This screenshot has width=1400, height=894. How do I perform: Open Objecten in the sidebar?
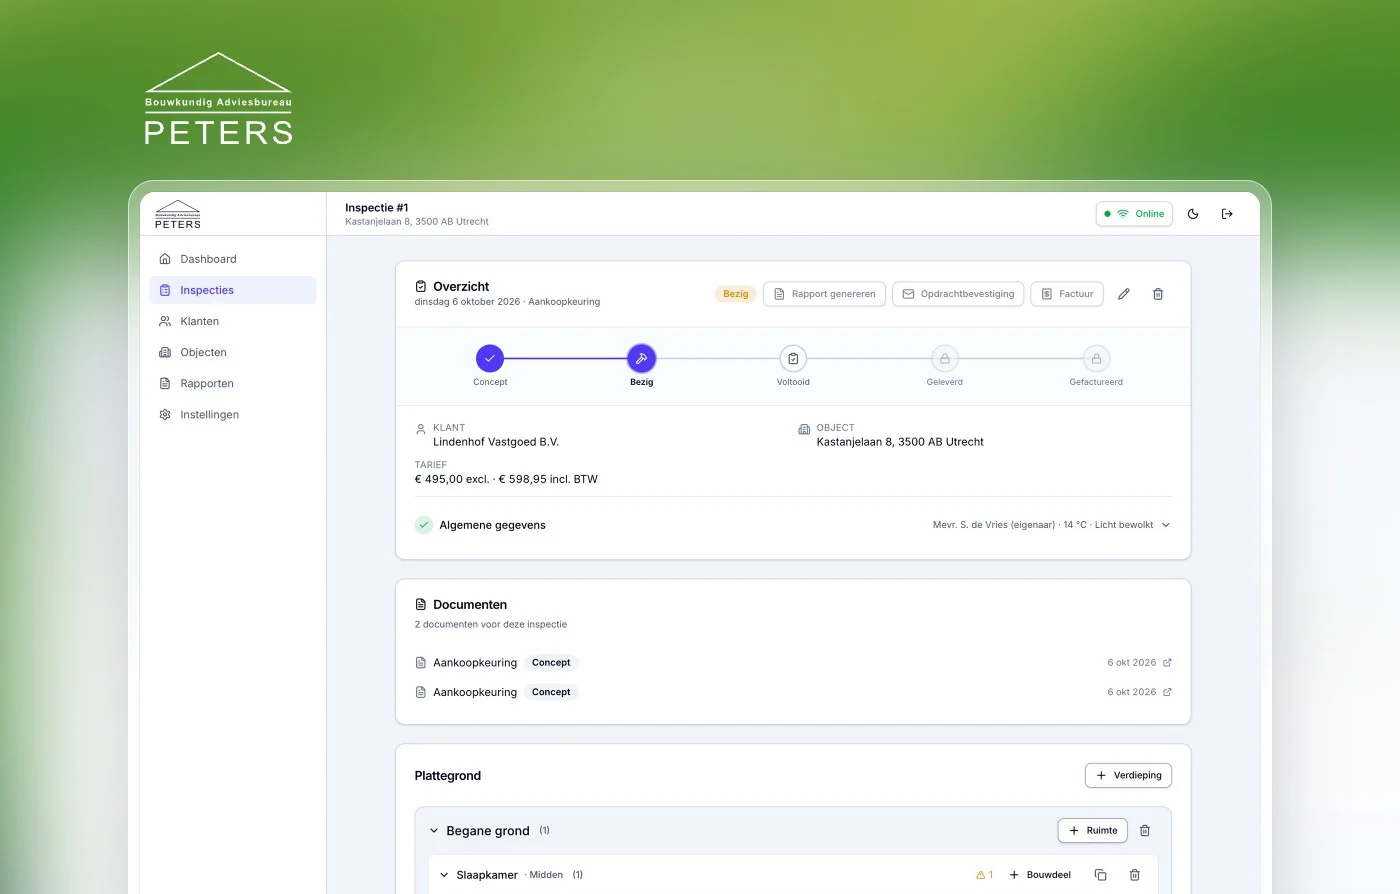tap(233, 352)
